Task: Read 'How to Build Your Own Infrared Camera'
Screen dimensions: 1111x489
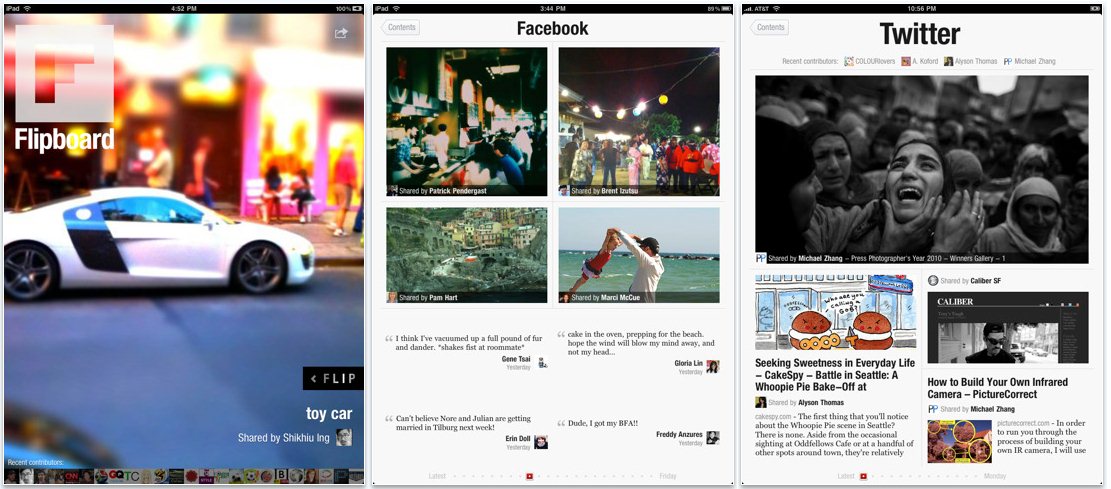Action: pos(998,388)
